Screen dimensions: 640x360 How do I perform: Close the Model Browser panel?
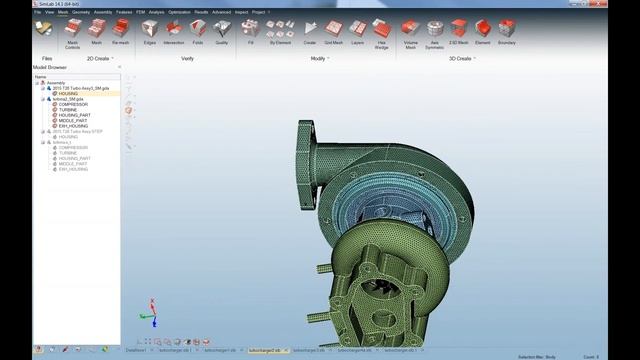pos(119,67)
